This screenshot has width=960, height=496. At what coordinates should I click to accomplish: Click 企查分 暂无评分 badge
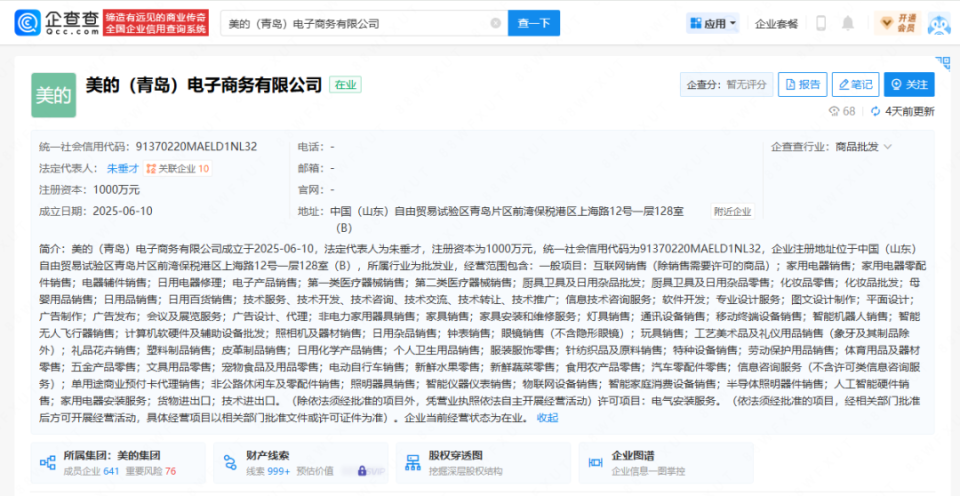727,85
